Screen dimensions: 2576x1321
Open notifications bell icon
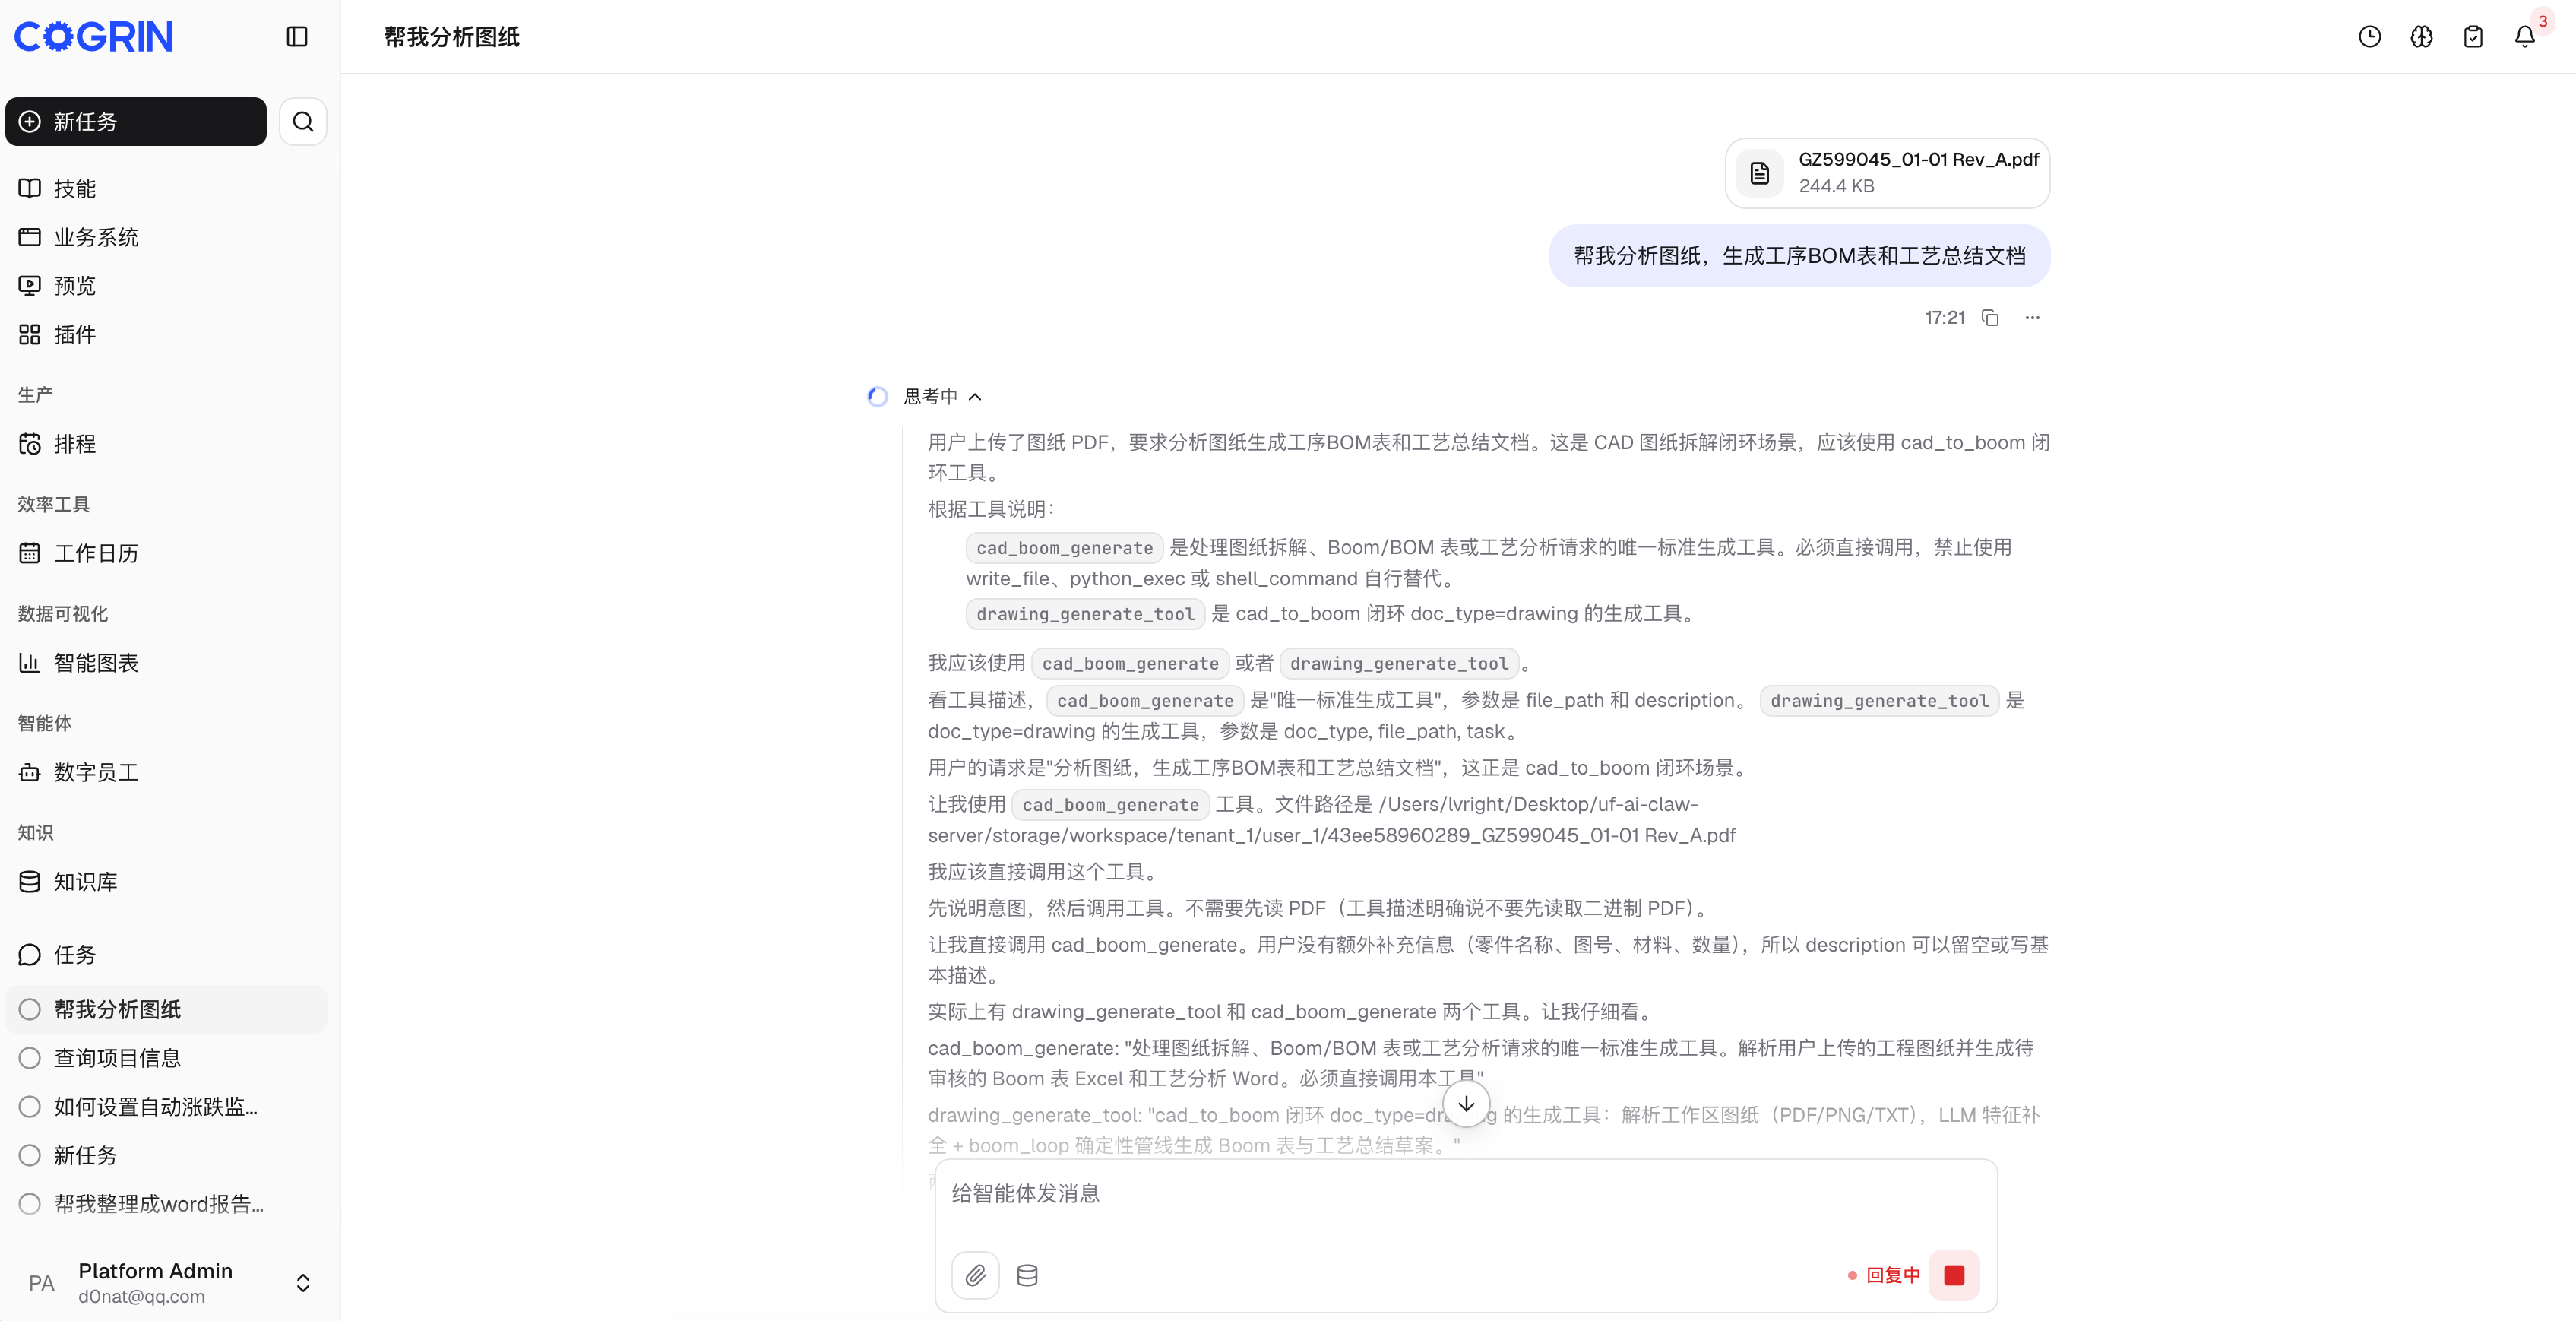(x=2525, y=37)
